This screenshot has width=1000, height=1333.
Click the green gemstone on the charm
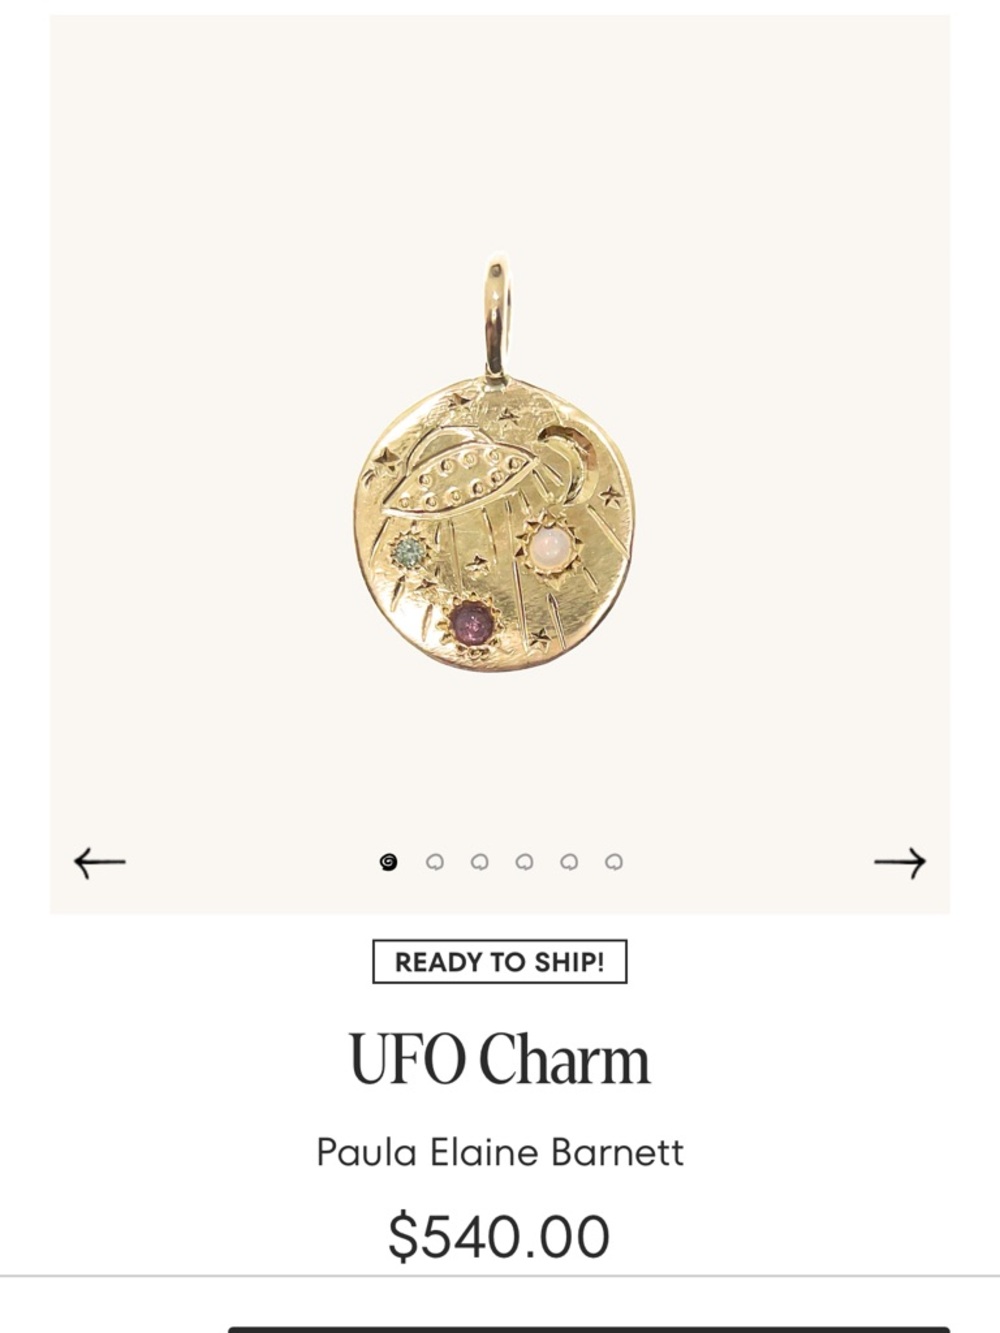(x=408, y=552)
